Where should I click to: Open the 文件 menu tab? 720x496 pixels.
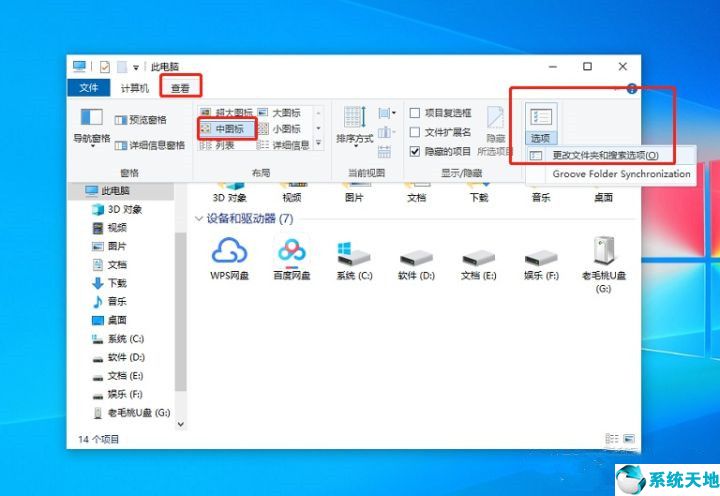click(x=88, y=88)
